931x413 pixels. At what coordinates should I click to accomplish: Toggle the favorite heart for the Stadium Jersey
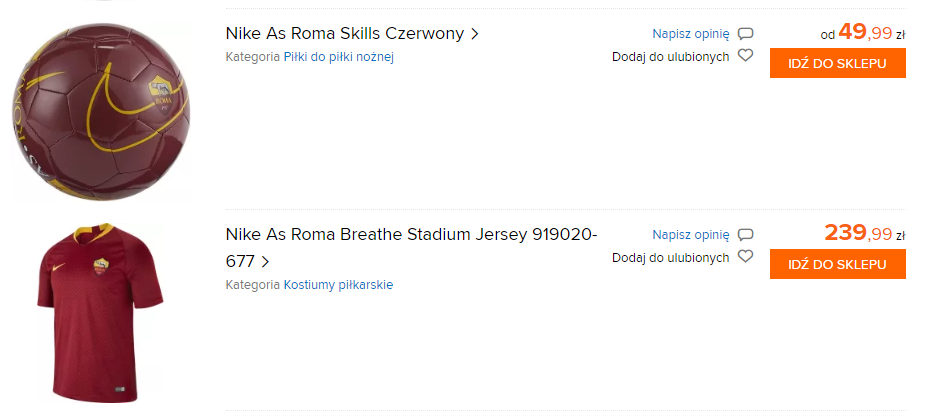pos(745,257)
